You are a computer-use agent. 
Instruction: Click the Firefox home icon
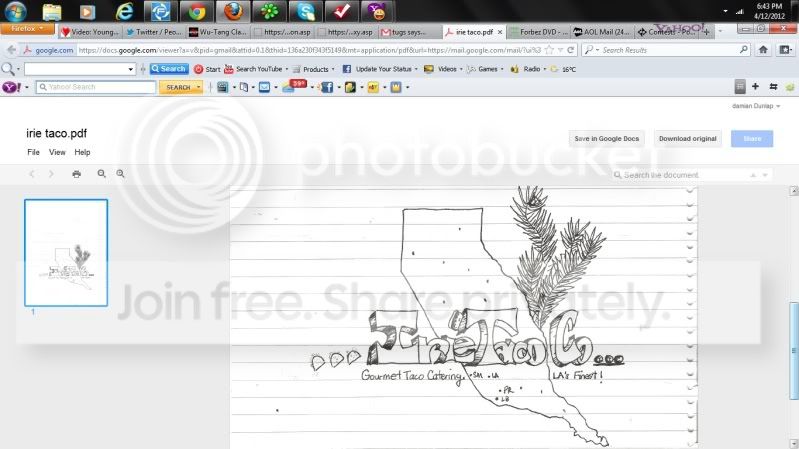click(x=763, y=49)
